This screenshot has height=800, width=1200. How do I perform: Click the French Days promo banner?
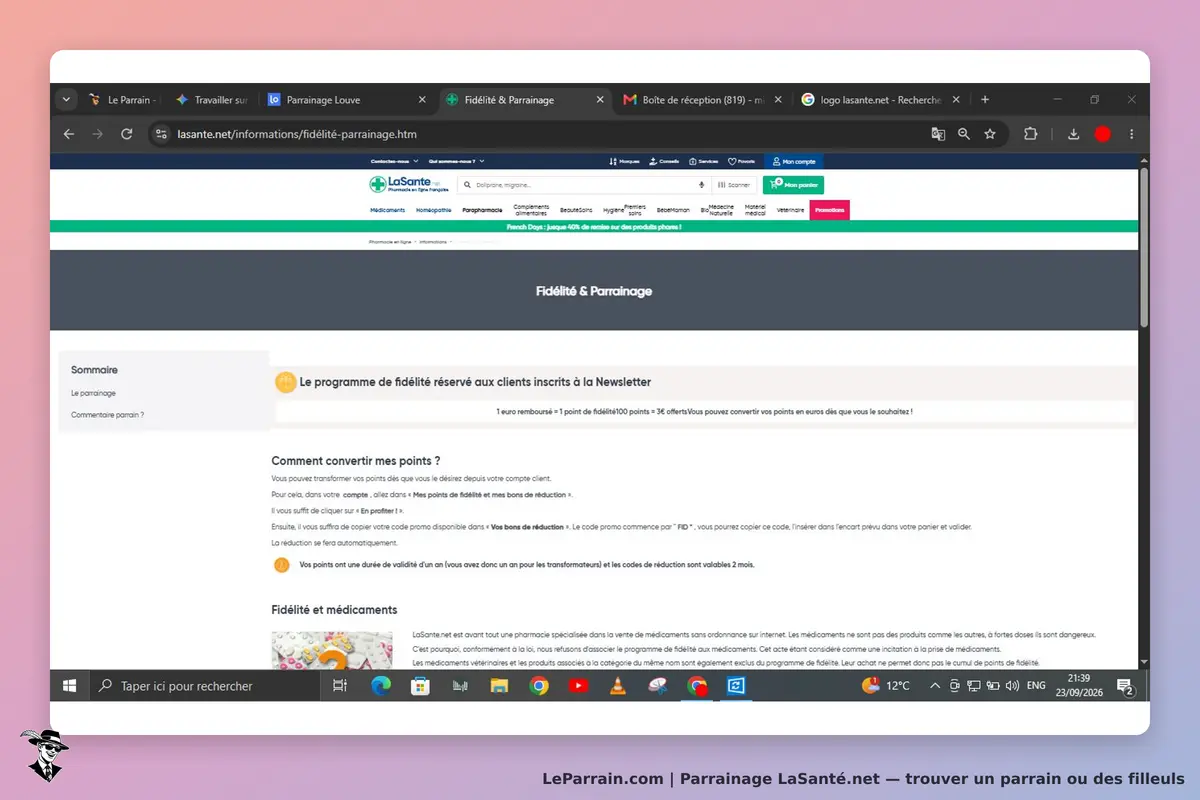point(594,227)
